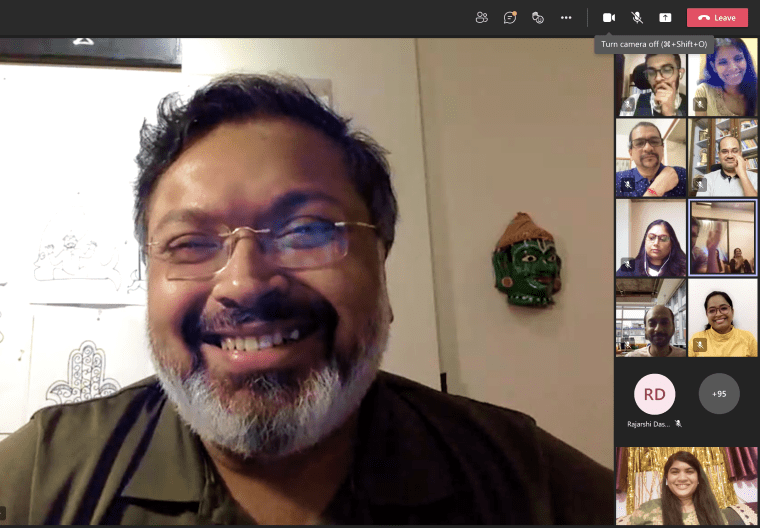
Task: Open the reactions menu
Action: click(x=538, y=18)
